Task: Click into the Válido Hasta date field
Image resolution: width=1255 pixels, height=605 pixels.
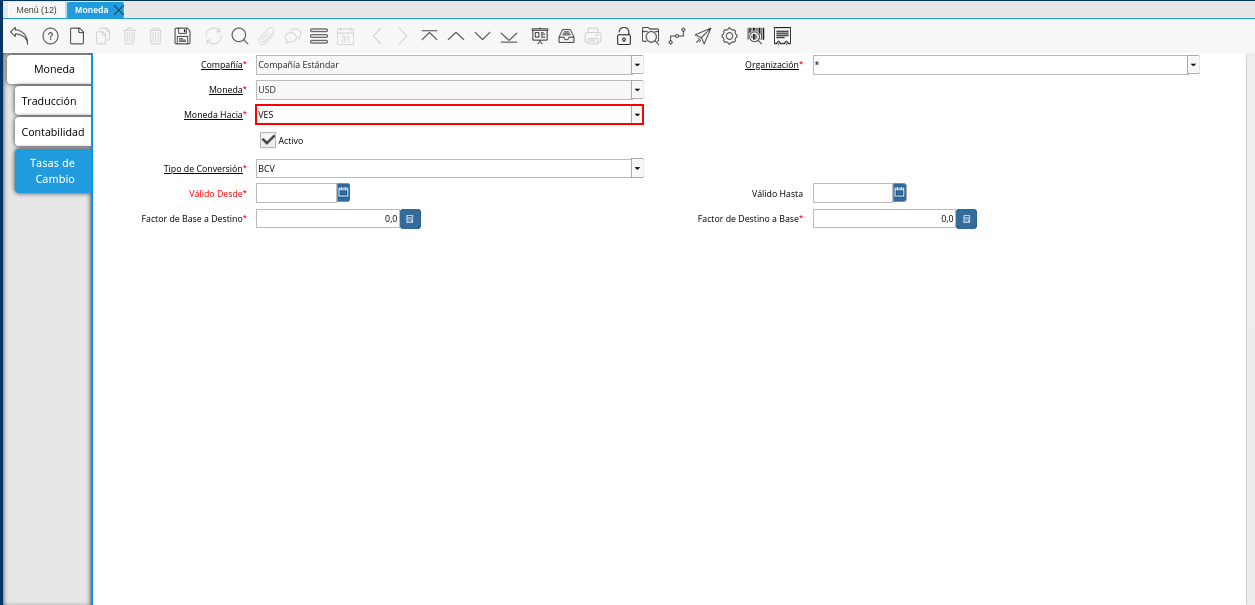Action: point(852,193)
